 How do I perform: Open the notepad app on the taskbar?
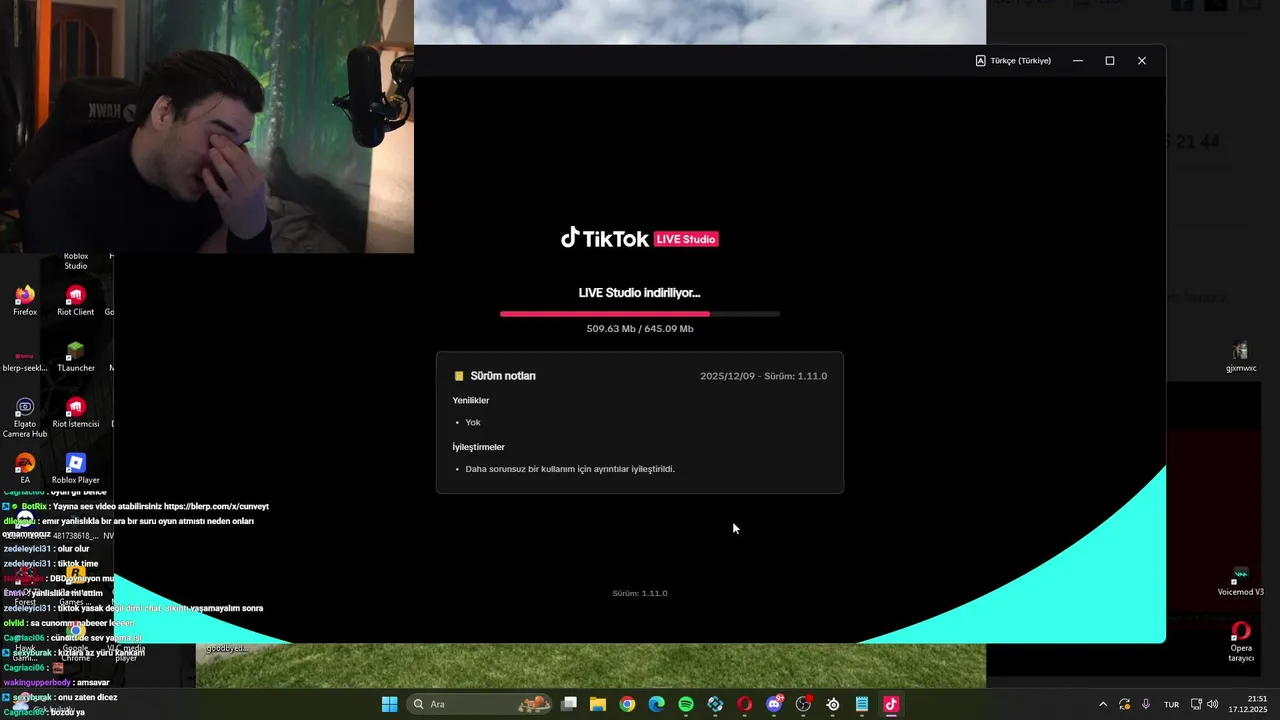coord(862,704)
